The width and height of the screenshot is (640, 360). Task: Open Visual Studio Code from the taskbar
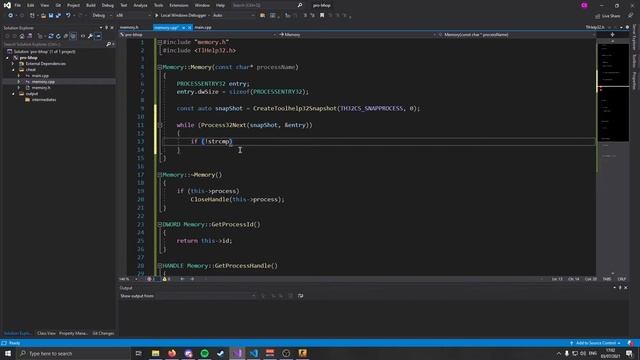tap(253, 353)
